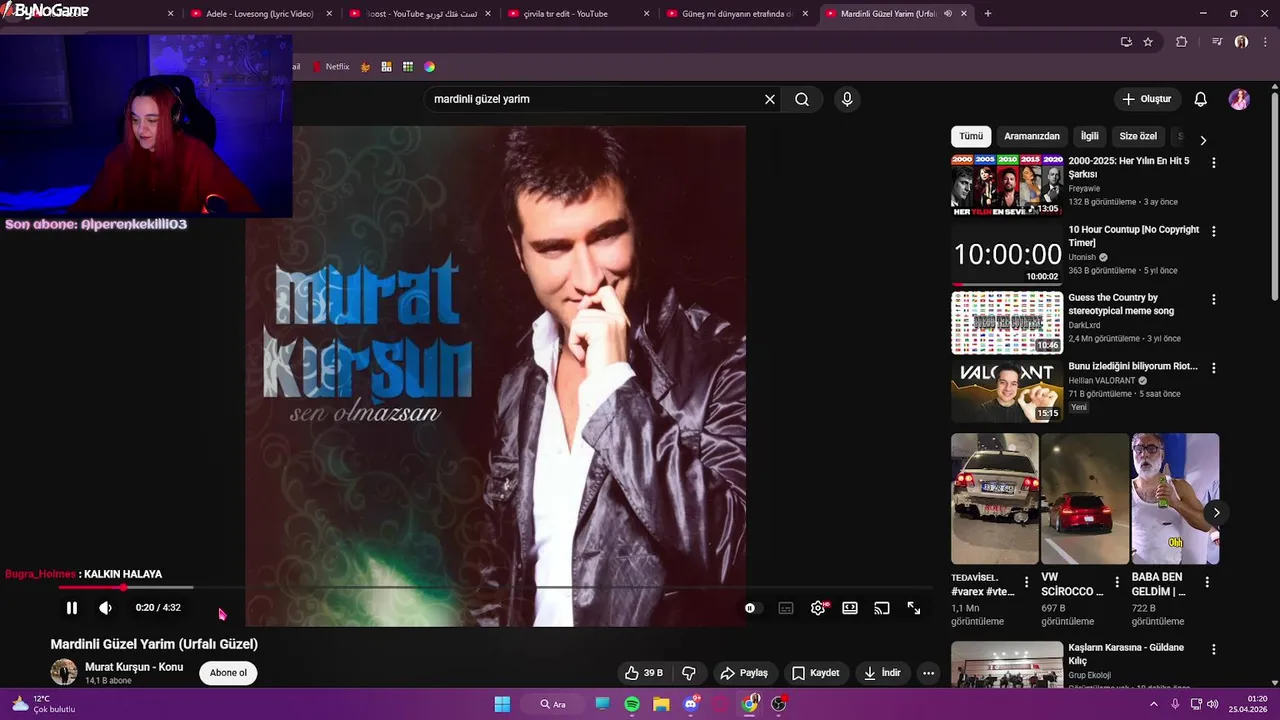Open YouTube notifications bell
This screenshot has width=1280, height=720.
pos(1201,99)
